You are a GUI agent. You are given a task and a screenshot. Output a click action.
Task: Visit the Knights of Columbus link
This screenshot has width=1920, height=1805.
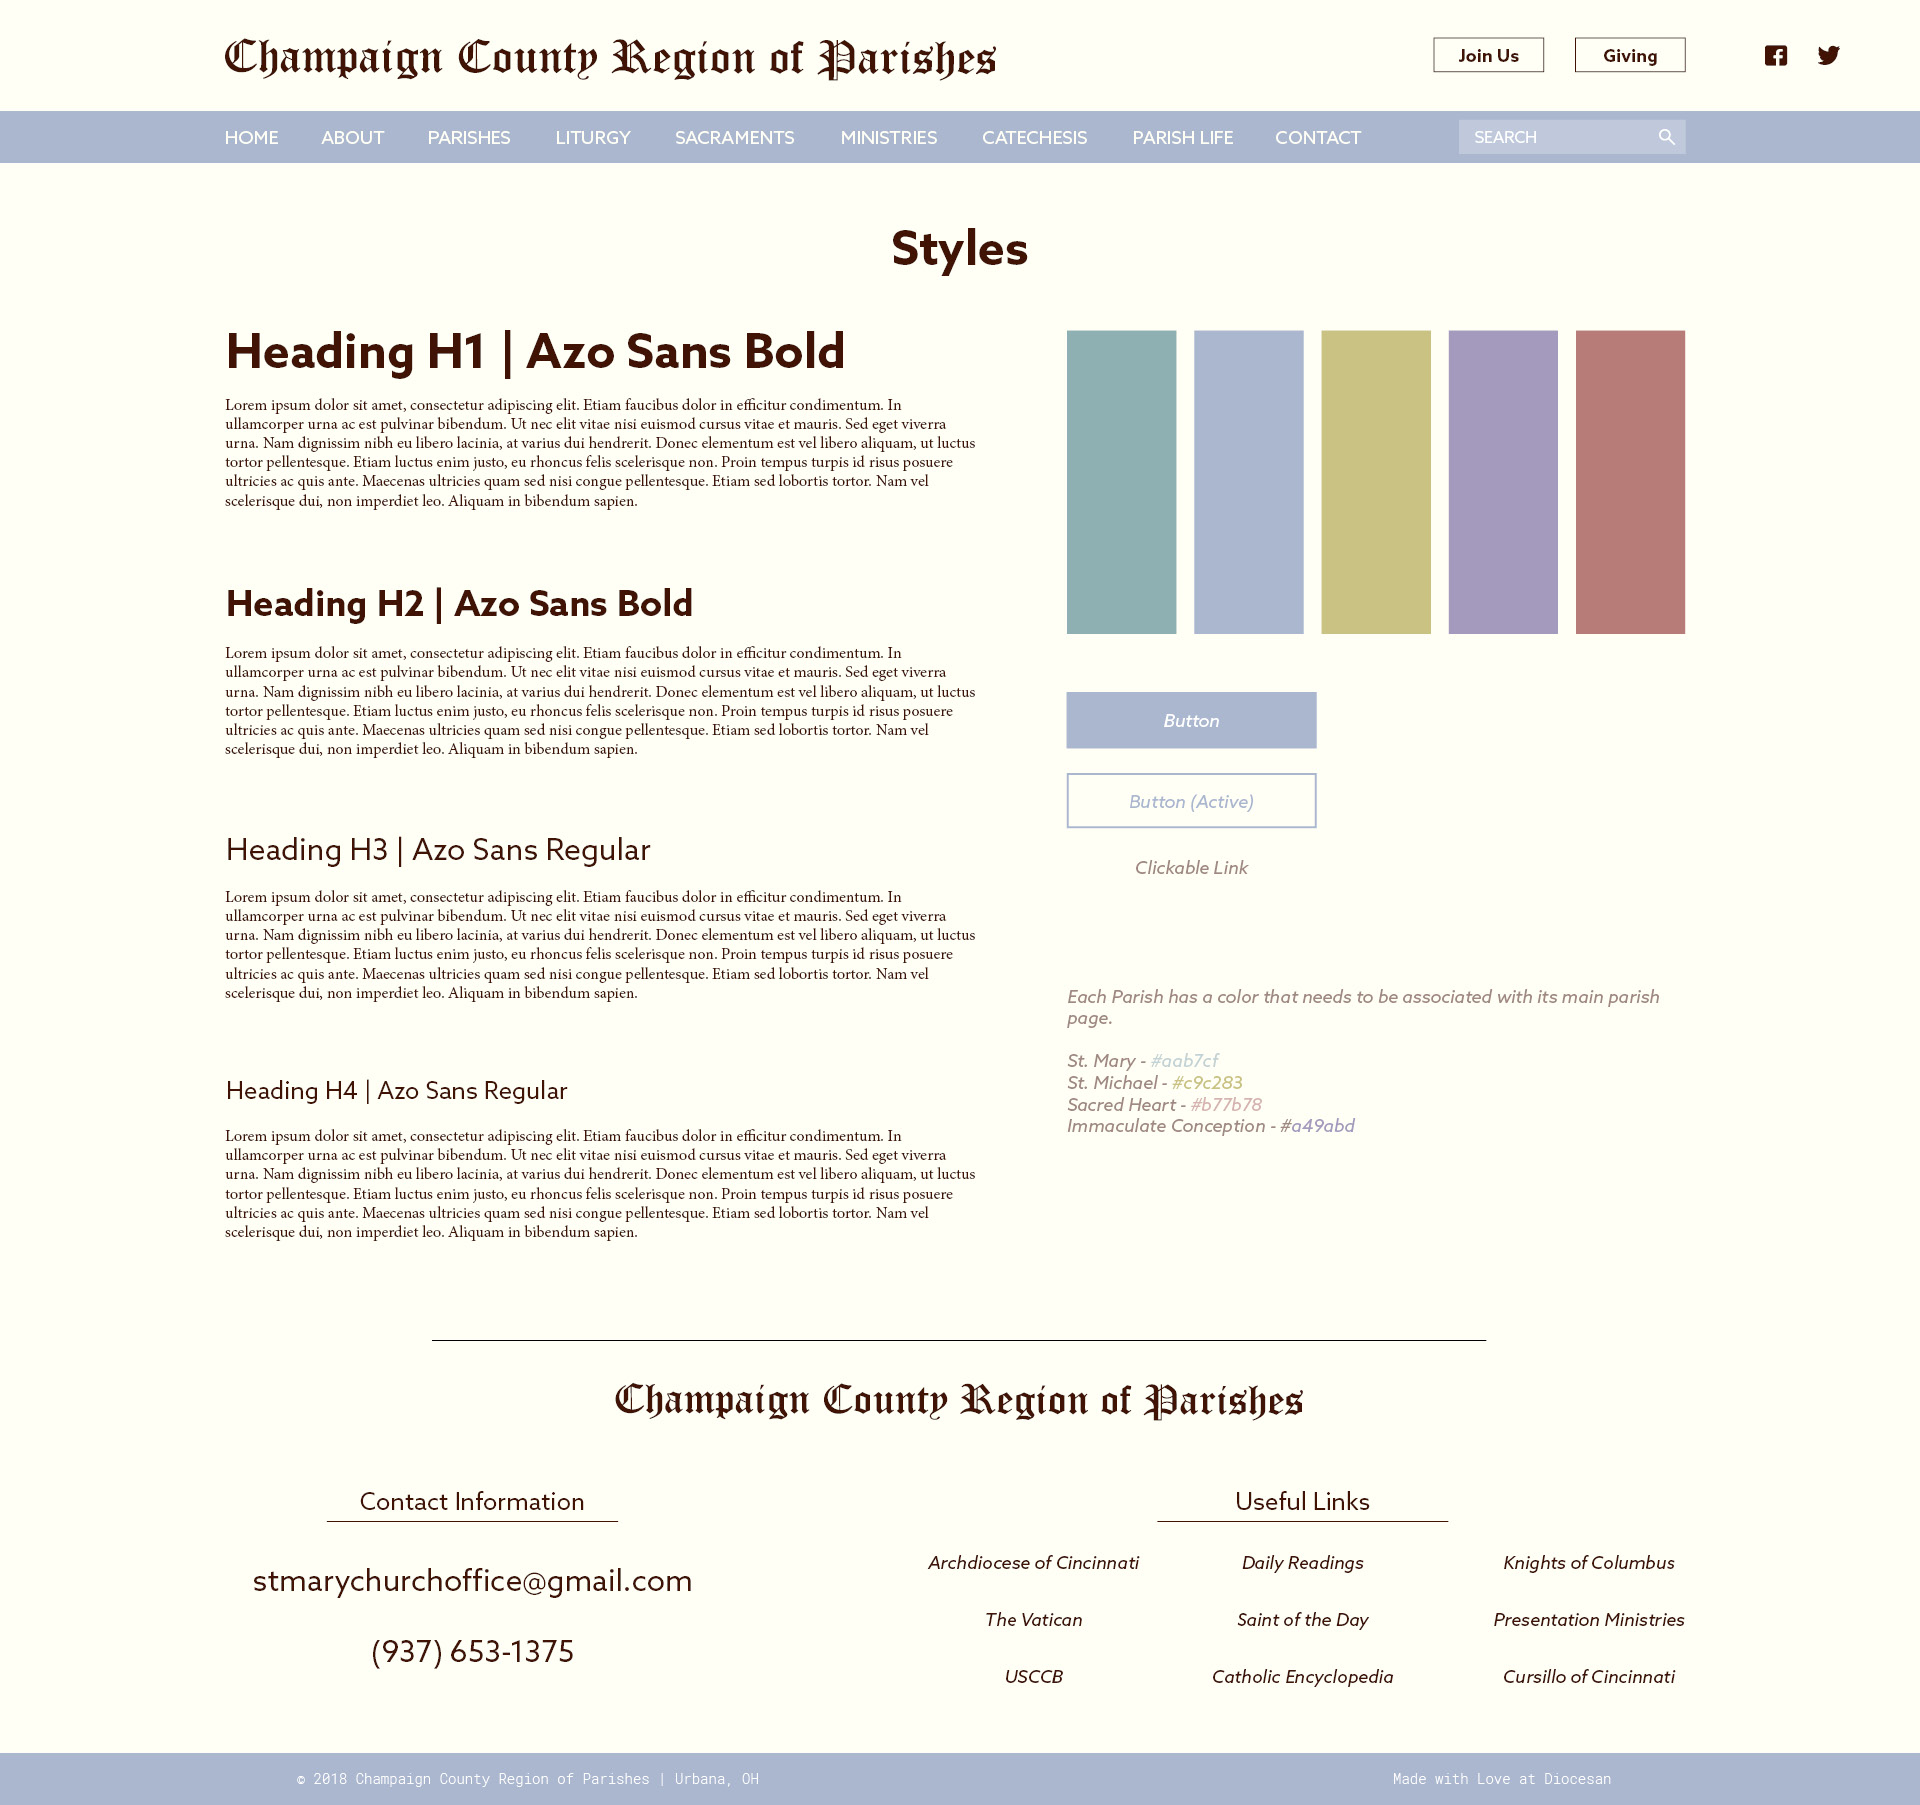(1588, 1563)
